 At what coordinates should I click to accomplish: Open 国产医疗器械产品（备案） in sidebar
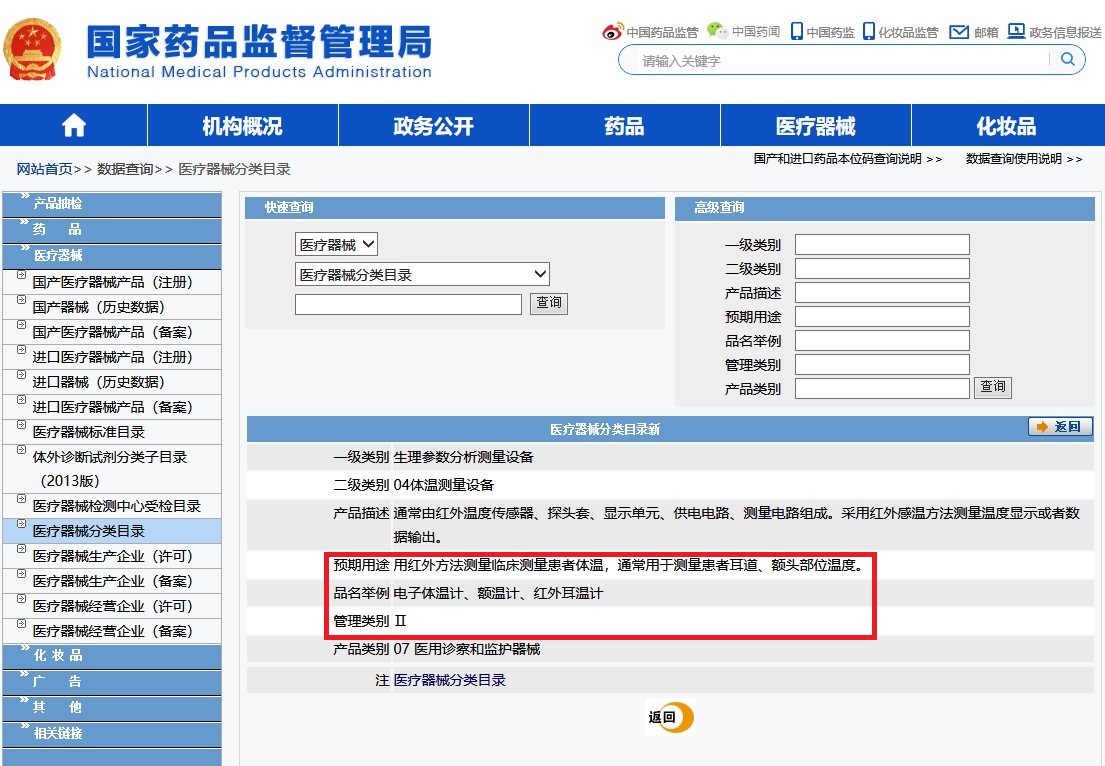[113, 332]
